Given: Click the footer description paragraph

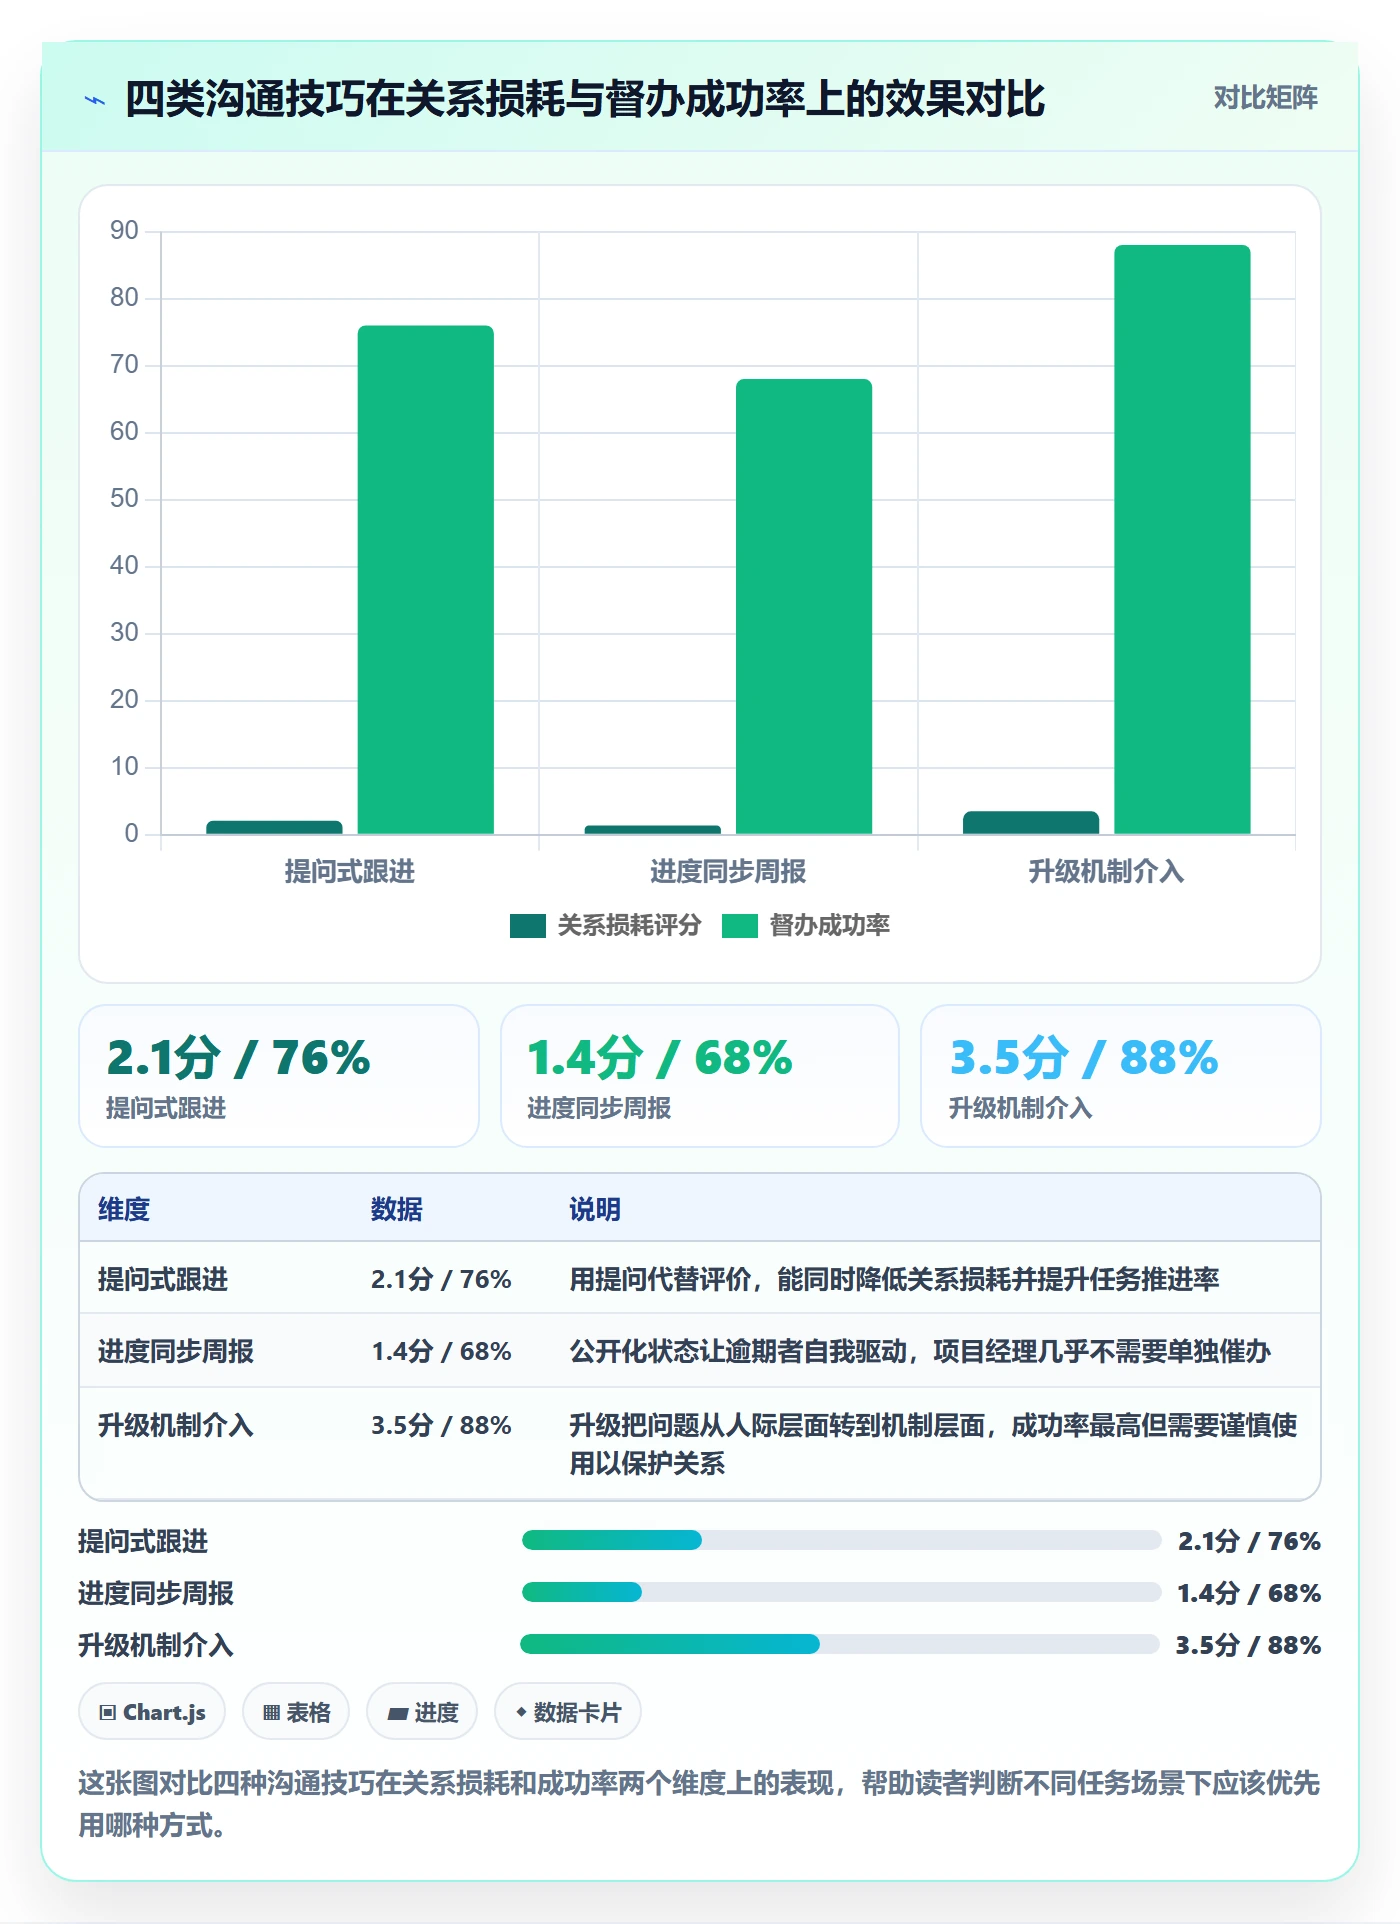Looking at the screenshot, I should tap(699, 1804).
